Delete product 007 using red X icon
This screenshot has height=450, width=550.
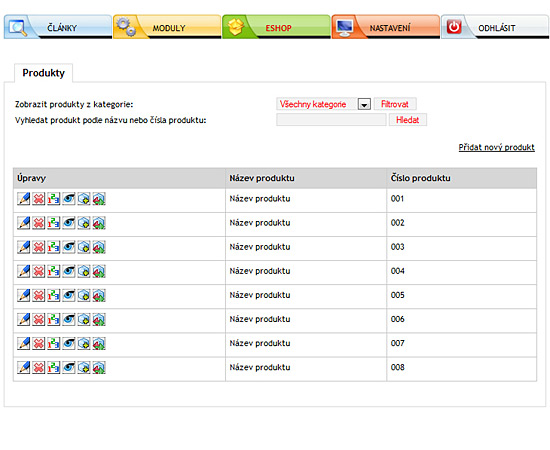click(x=39, y=343)
